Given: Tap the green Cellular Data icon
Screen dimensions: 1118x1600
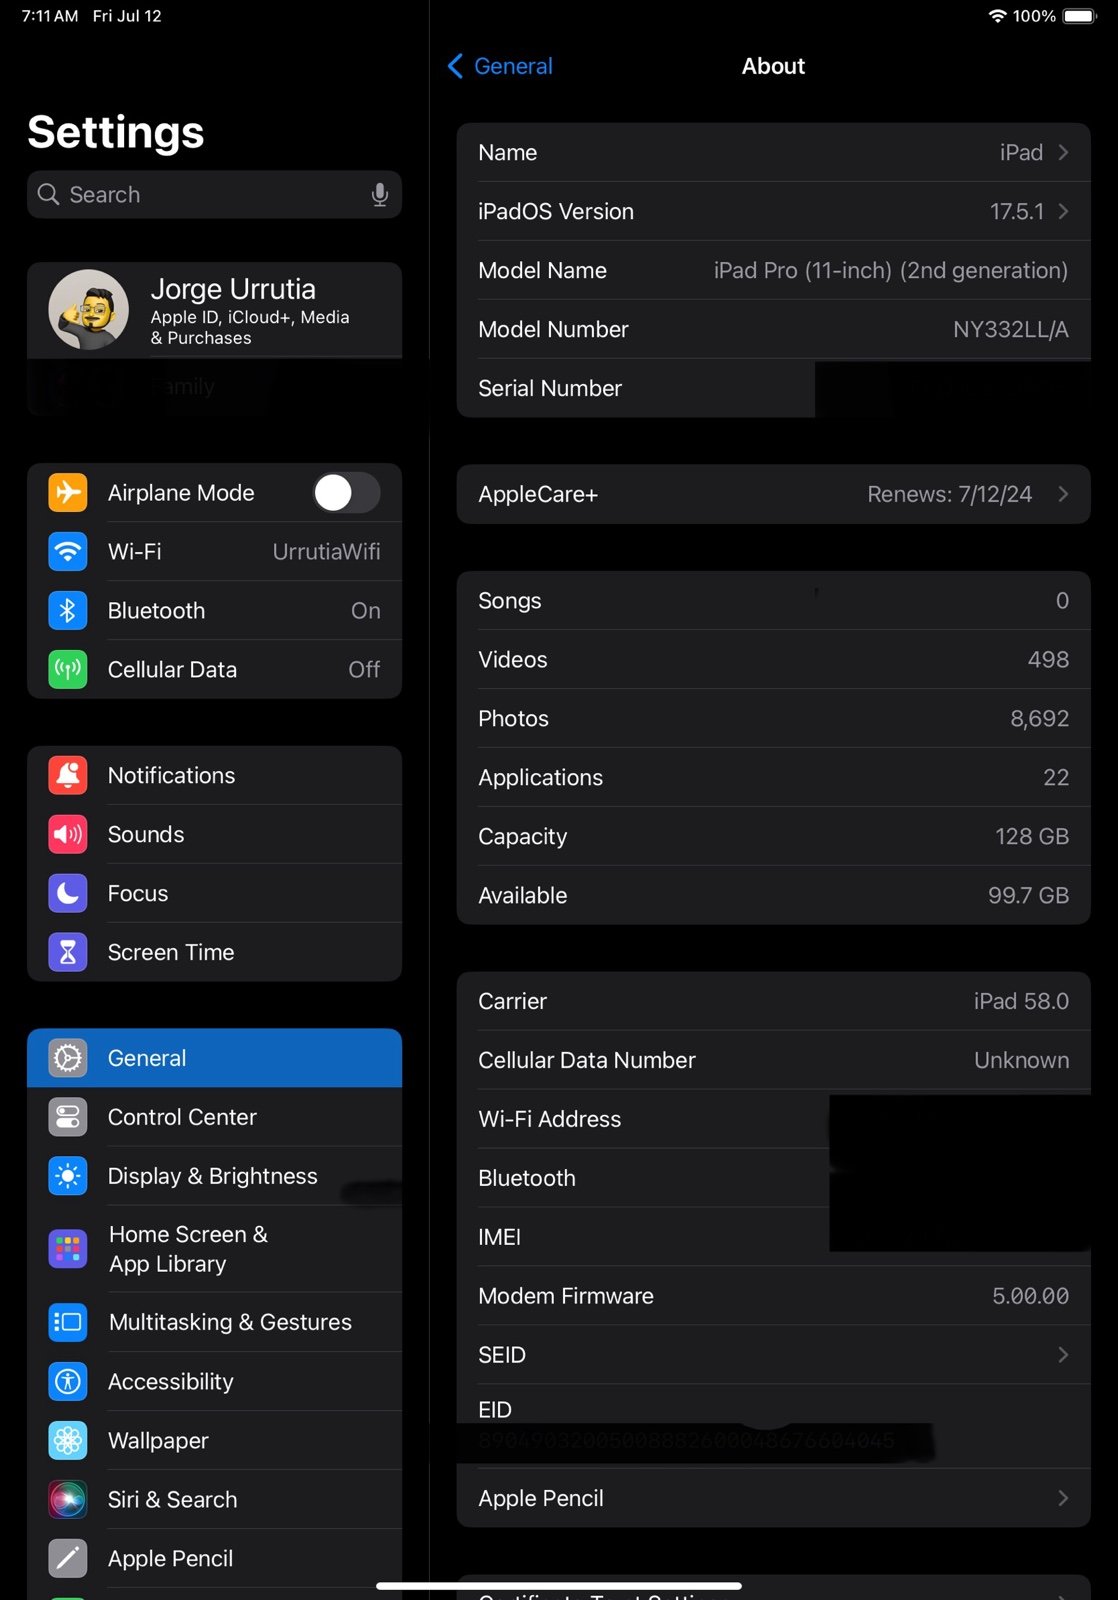Looking at the screenshot, I should [x=68, y=670].
